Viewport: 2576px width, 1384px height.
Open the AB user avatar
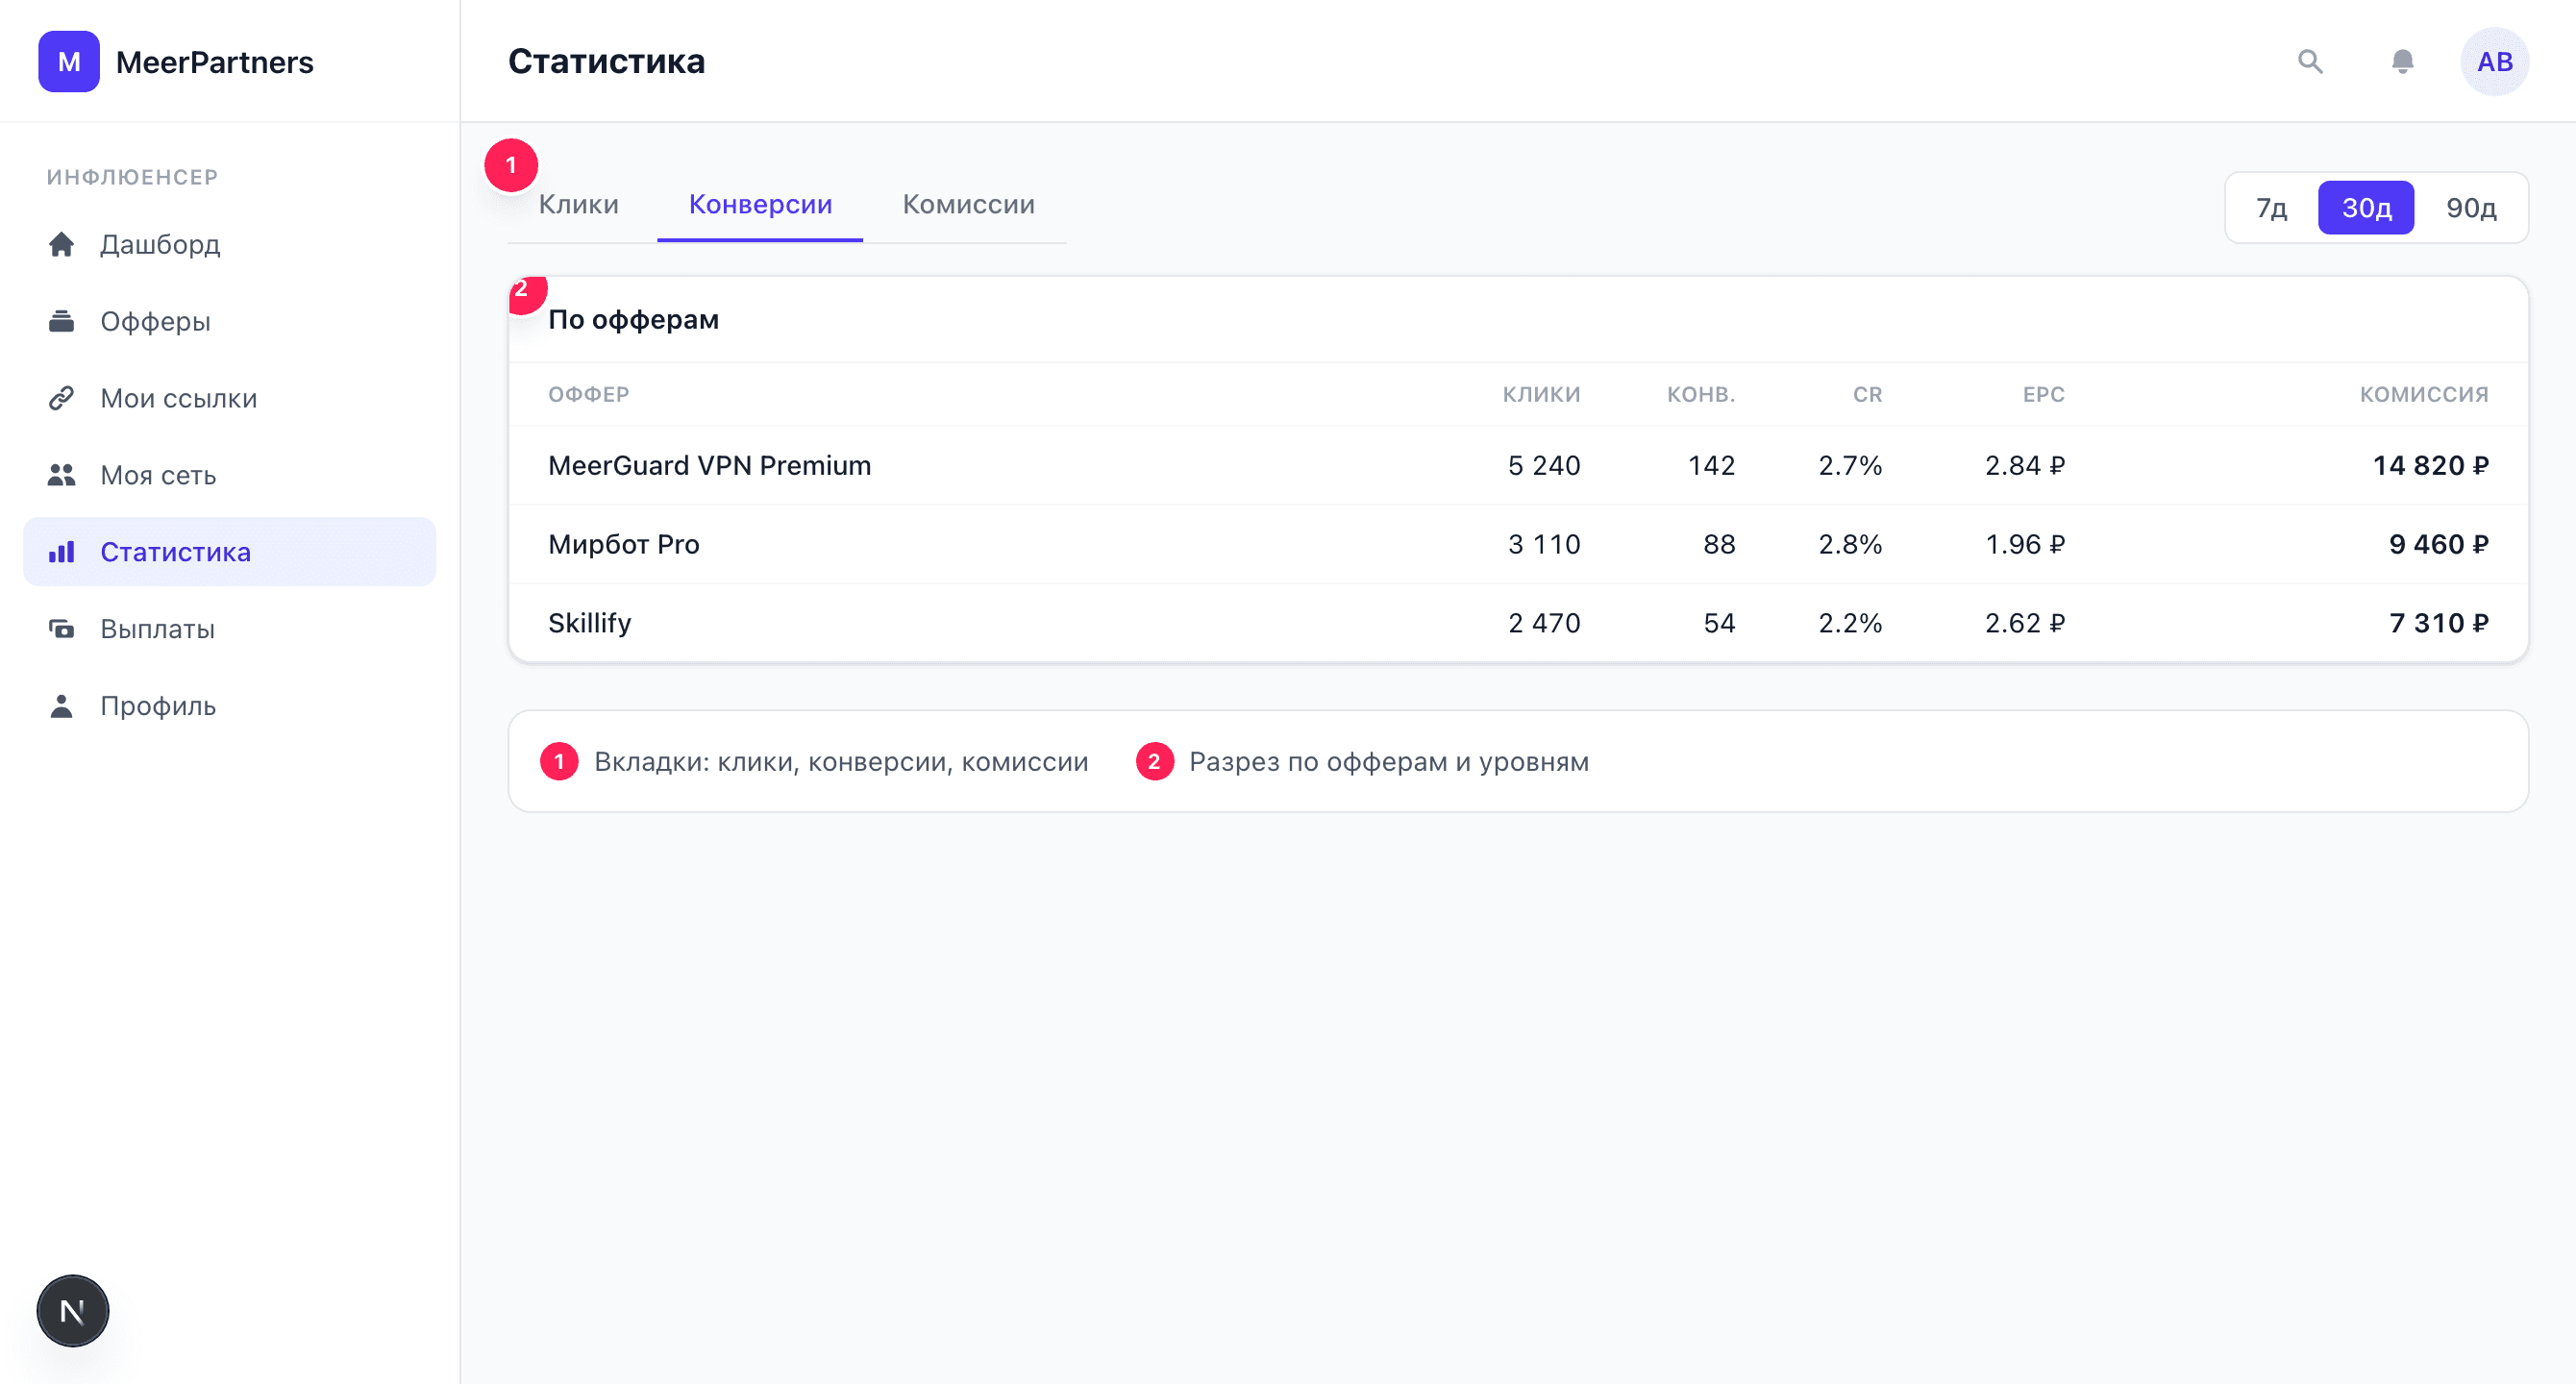(2494, 61)
